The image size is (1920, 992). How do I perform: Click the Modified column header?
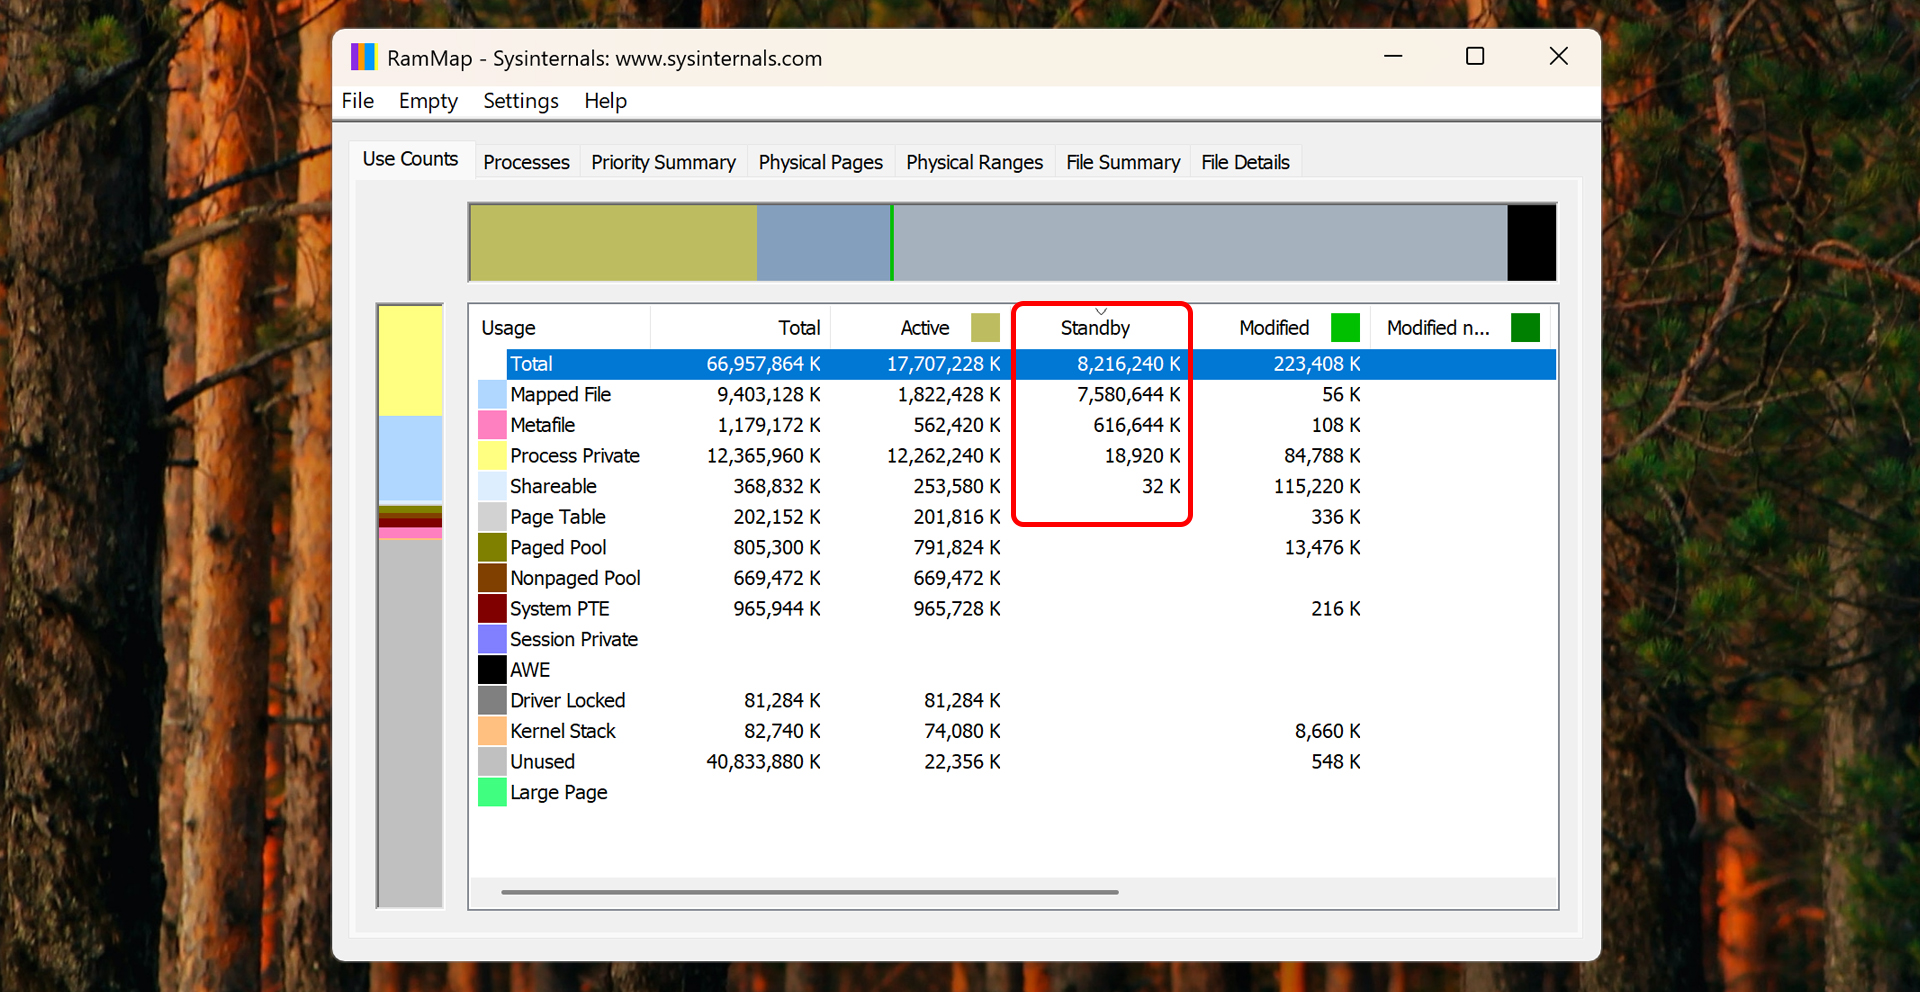coord(1273,328)
